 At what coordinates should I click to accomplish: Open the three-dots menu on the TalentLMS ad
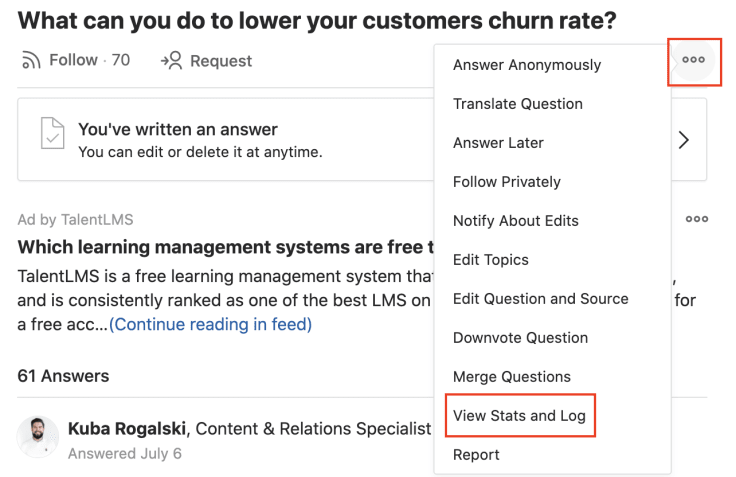click(x=697, y=219)
